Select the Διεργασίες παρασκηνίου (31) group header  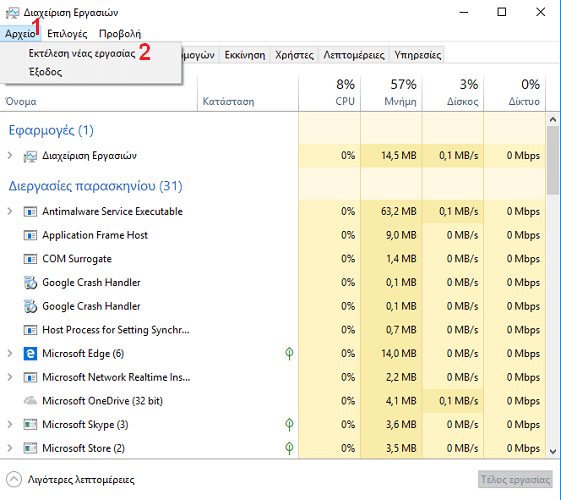95,186
